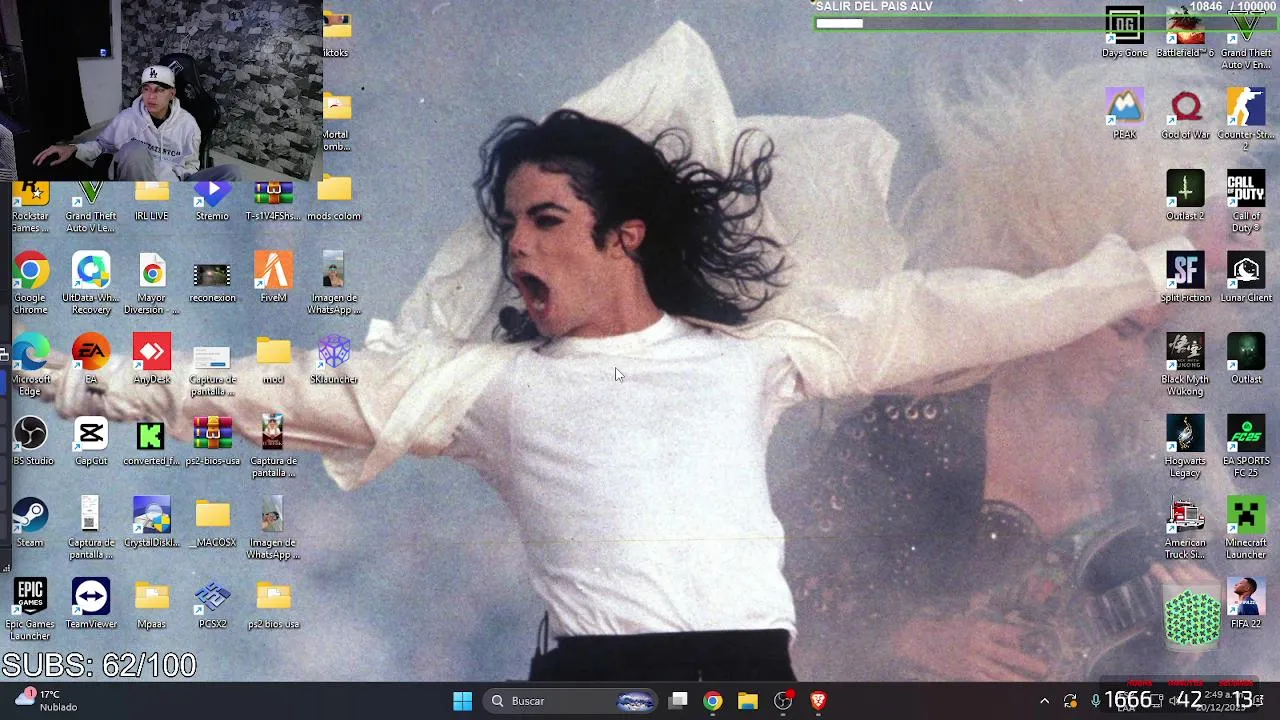
Task: Launch the Hogwarts Legacy shortcut
Action: point(1185,447)
